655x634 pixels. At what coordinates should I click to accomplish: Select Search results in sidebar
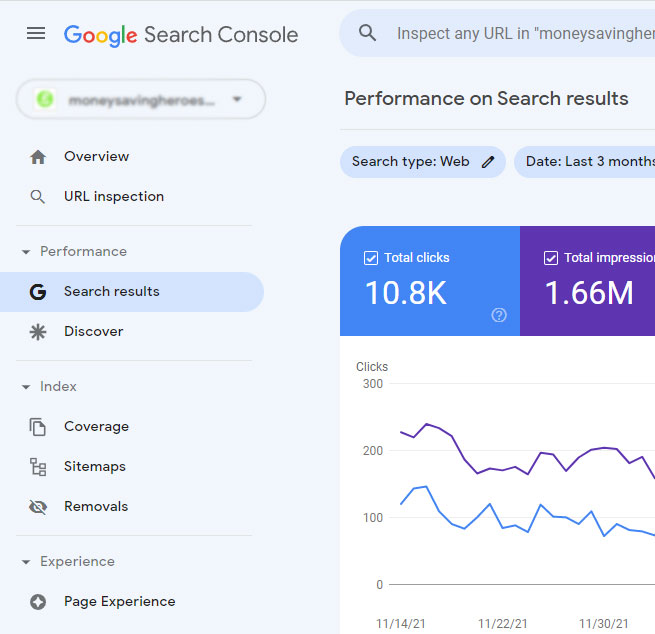[132, 292]
